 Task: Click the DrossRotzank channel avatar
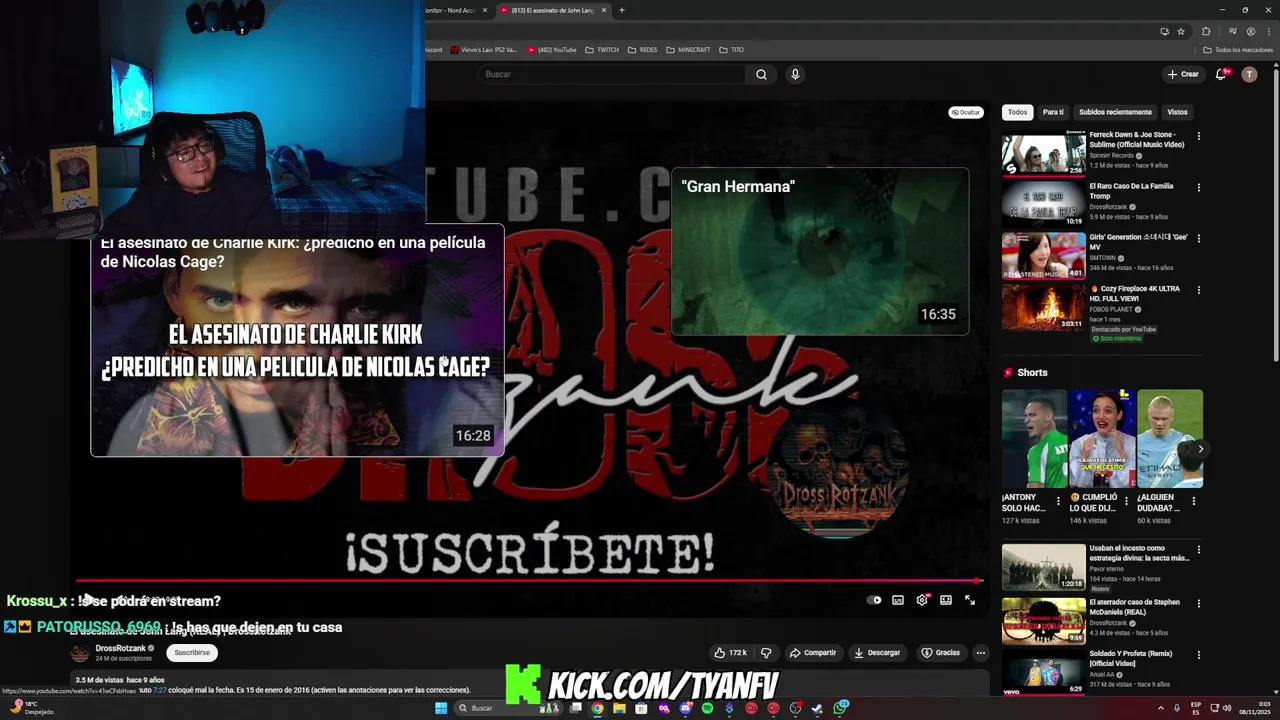click(80, 653)
